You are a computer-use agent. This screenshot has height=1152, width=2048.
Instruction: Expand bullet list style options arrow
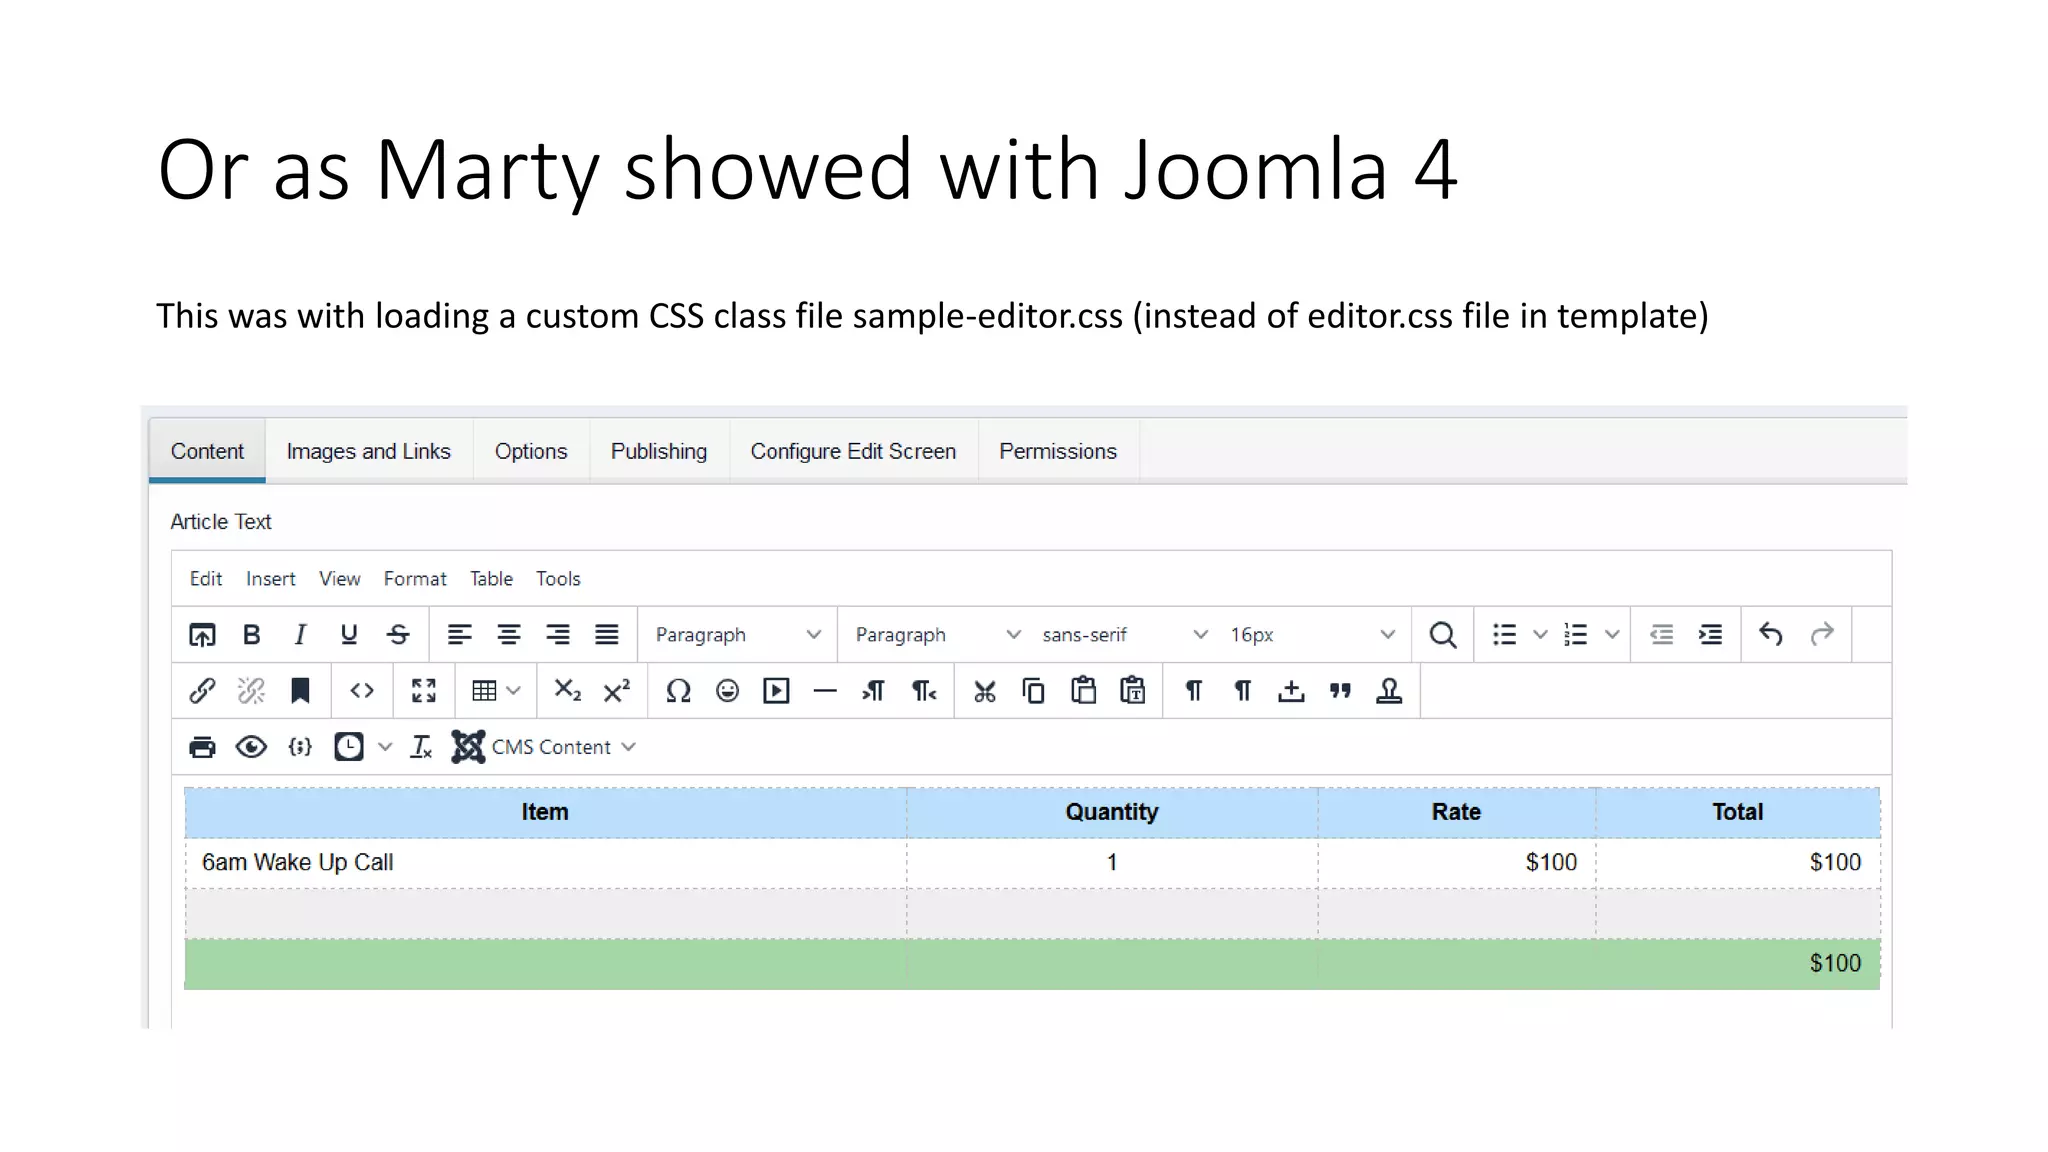coord(1540,635)
